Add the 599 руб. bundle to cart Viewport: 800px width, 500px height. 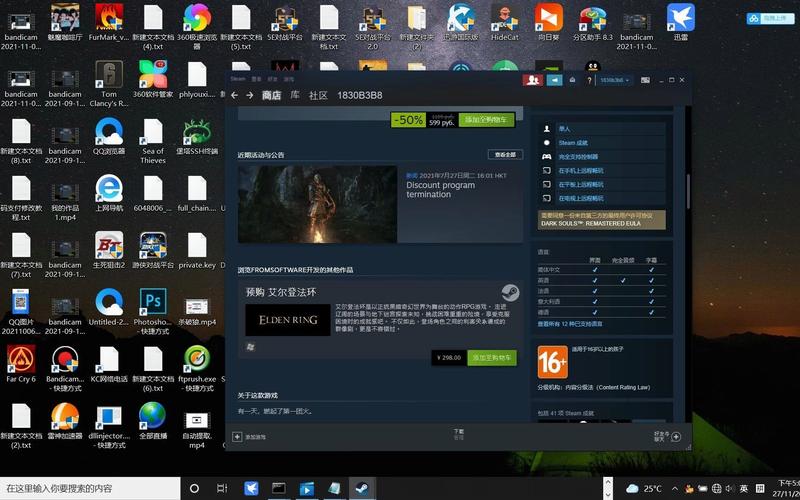[487, 120]
